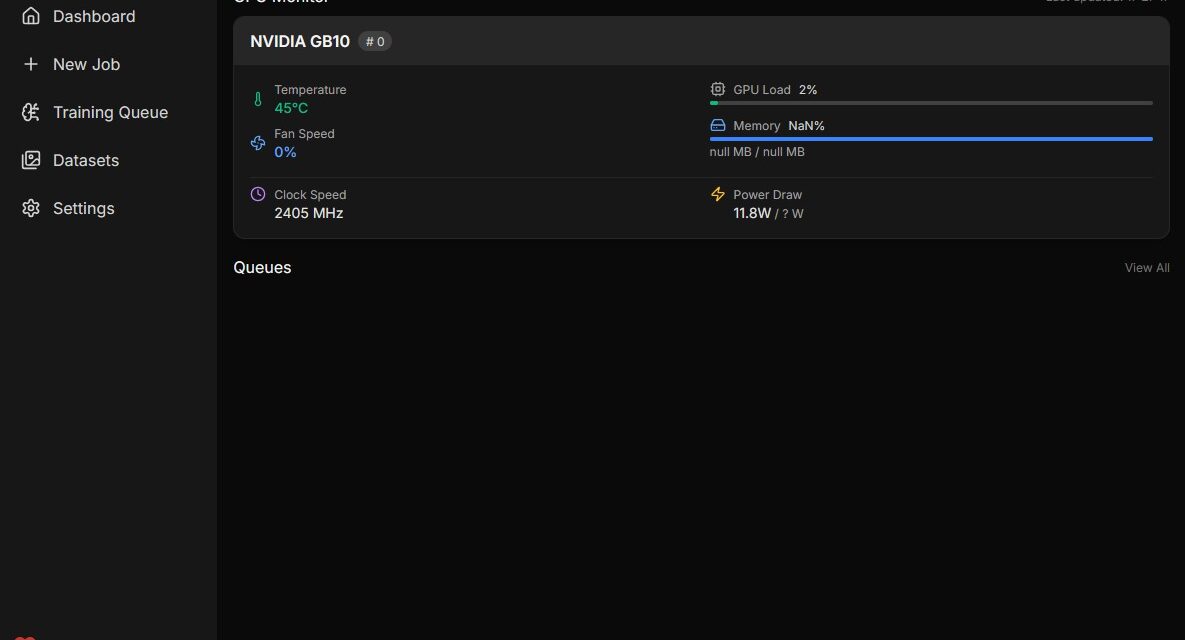Switch to the Training Queue section
This screenshot has width=1185, height=640.
coord(110,112)
